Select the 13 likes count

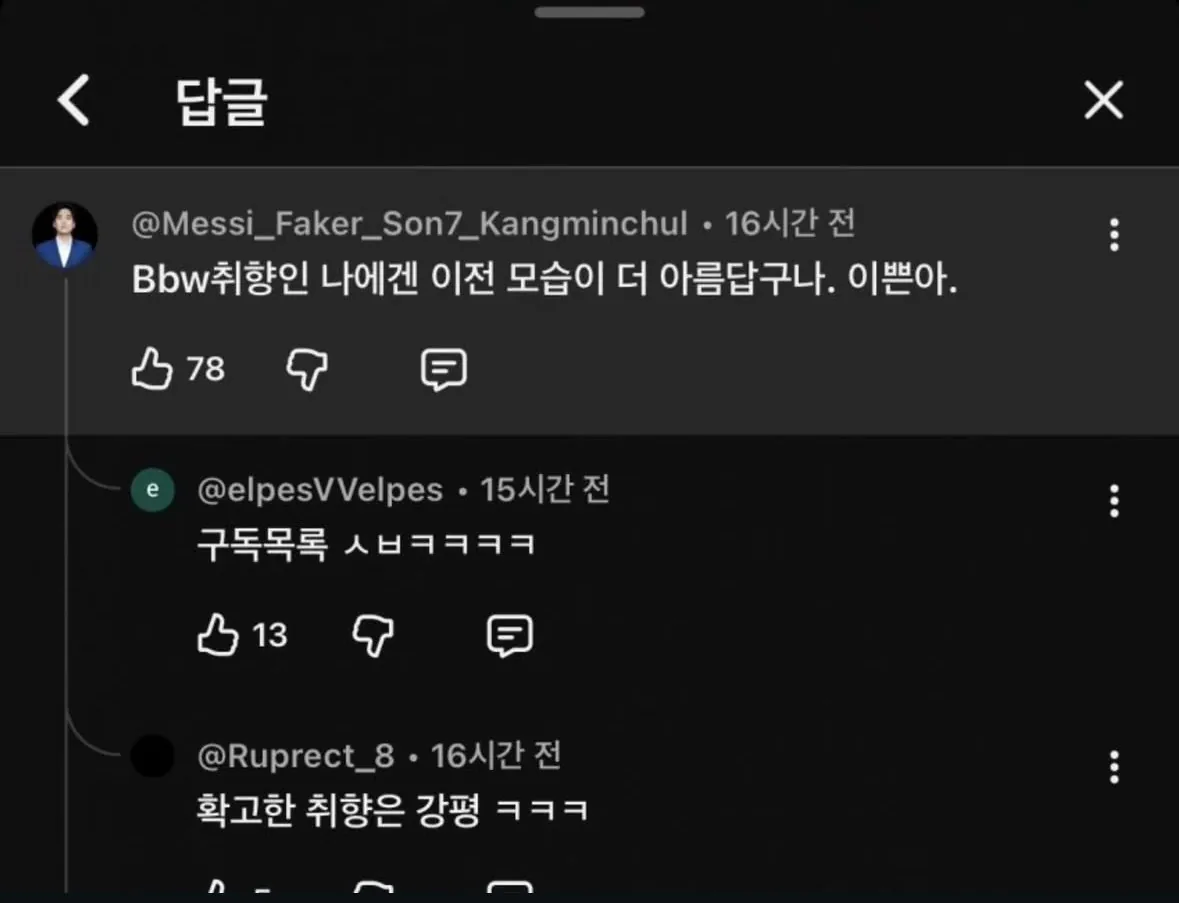coord(270,635)
